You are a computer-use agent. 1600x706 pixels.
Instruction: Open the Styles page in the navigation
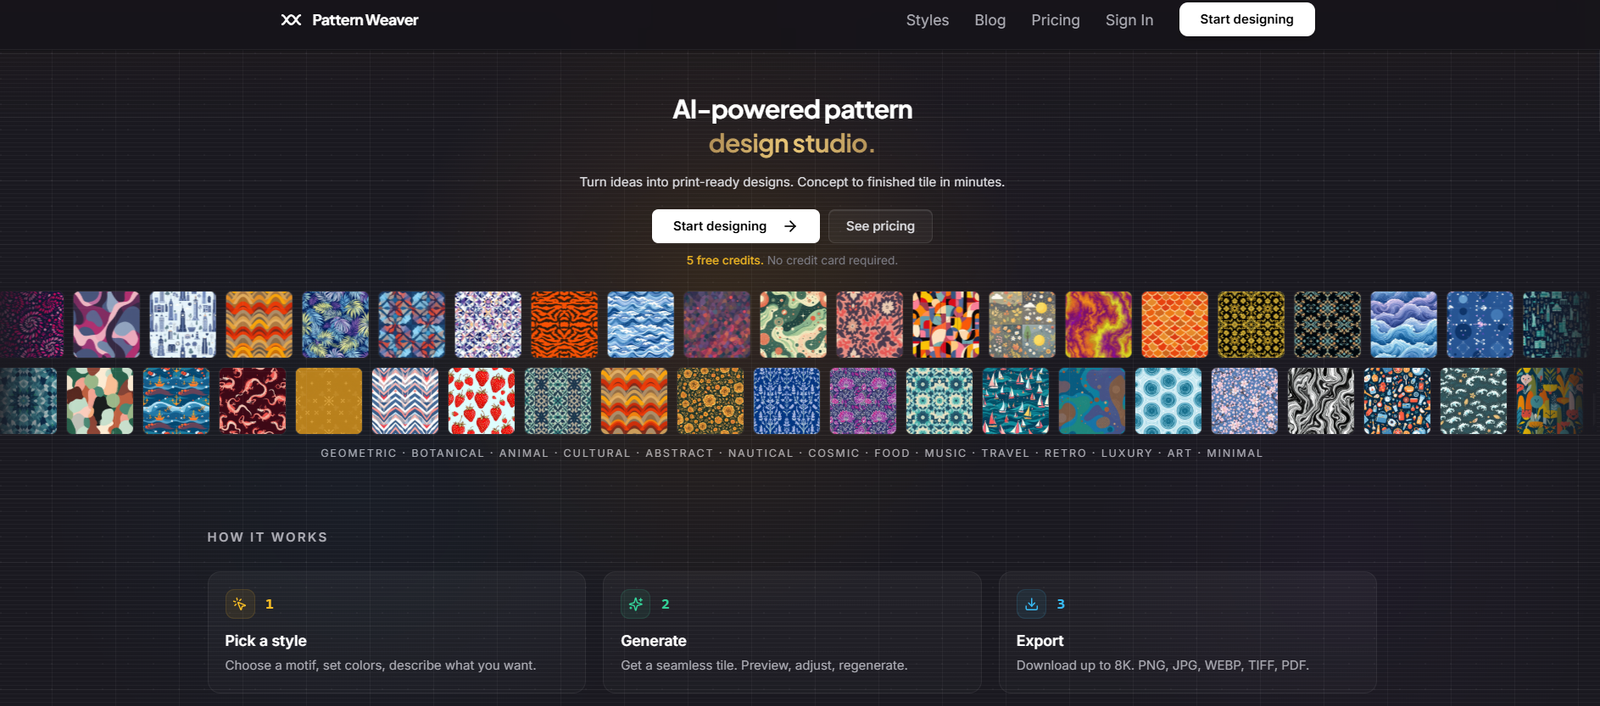tap(927, 20)
